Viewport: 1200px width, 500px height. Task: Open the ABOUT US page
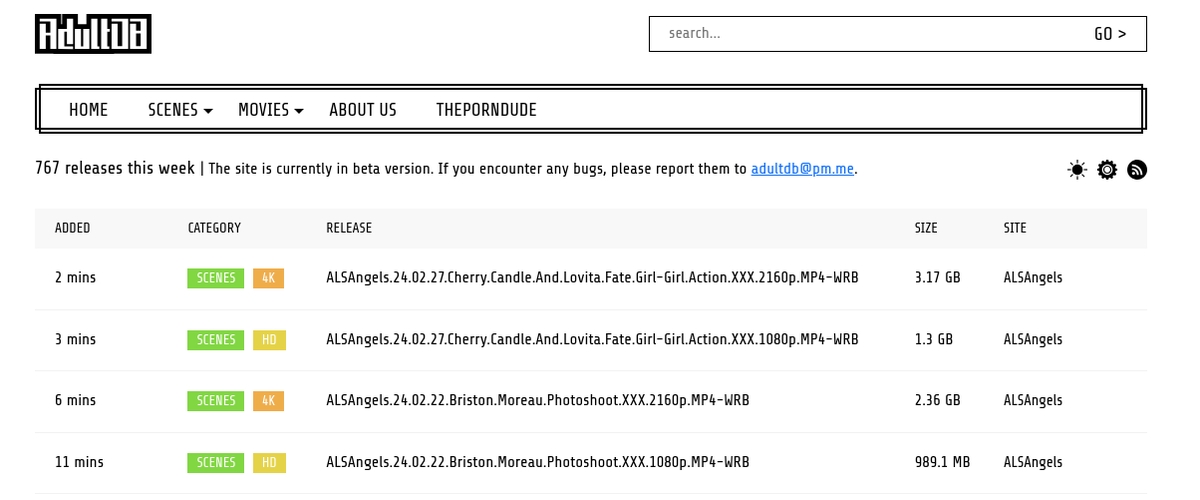coord(362,110)
